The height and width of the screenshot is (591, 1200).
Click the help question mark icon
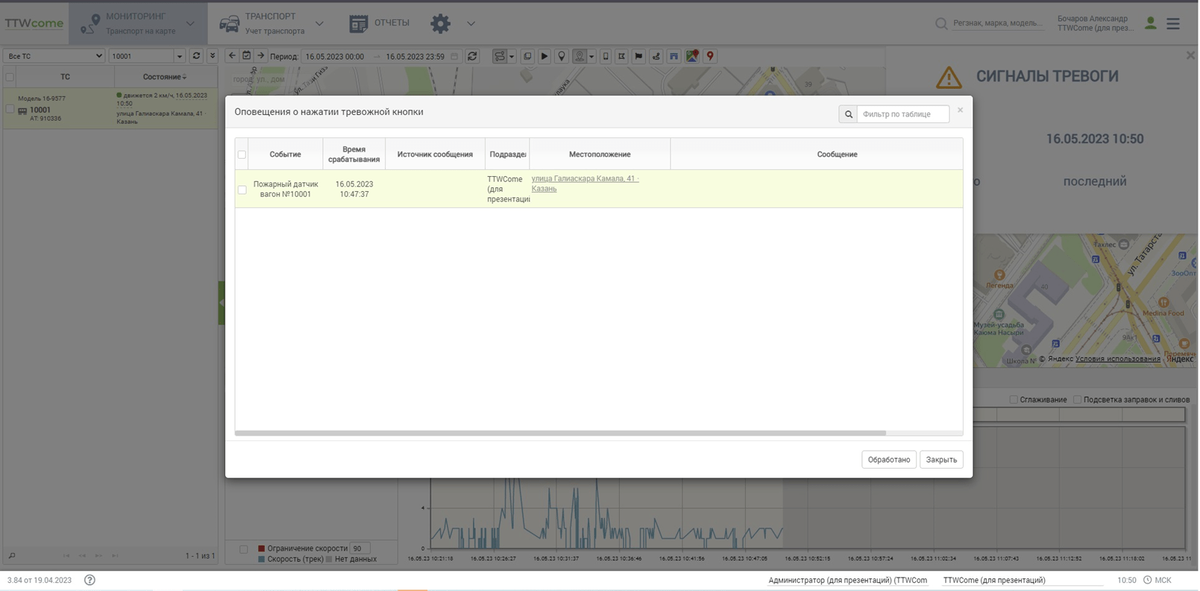(89, 580)
